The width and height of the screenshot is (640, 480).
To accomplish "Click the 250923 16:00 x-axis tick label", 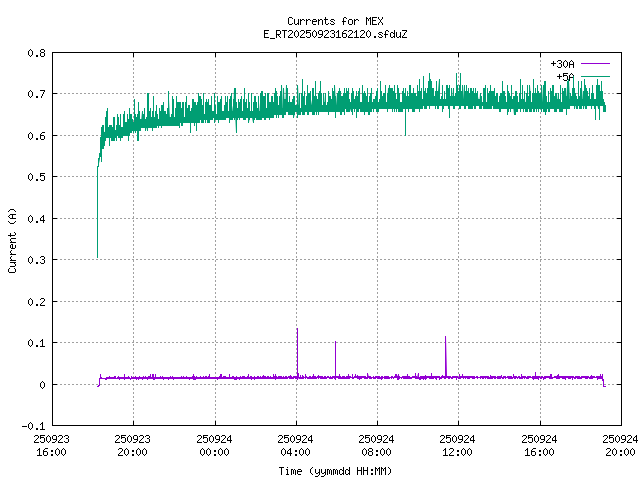I will pyautogui.click(x=51, y=445).
